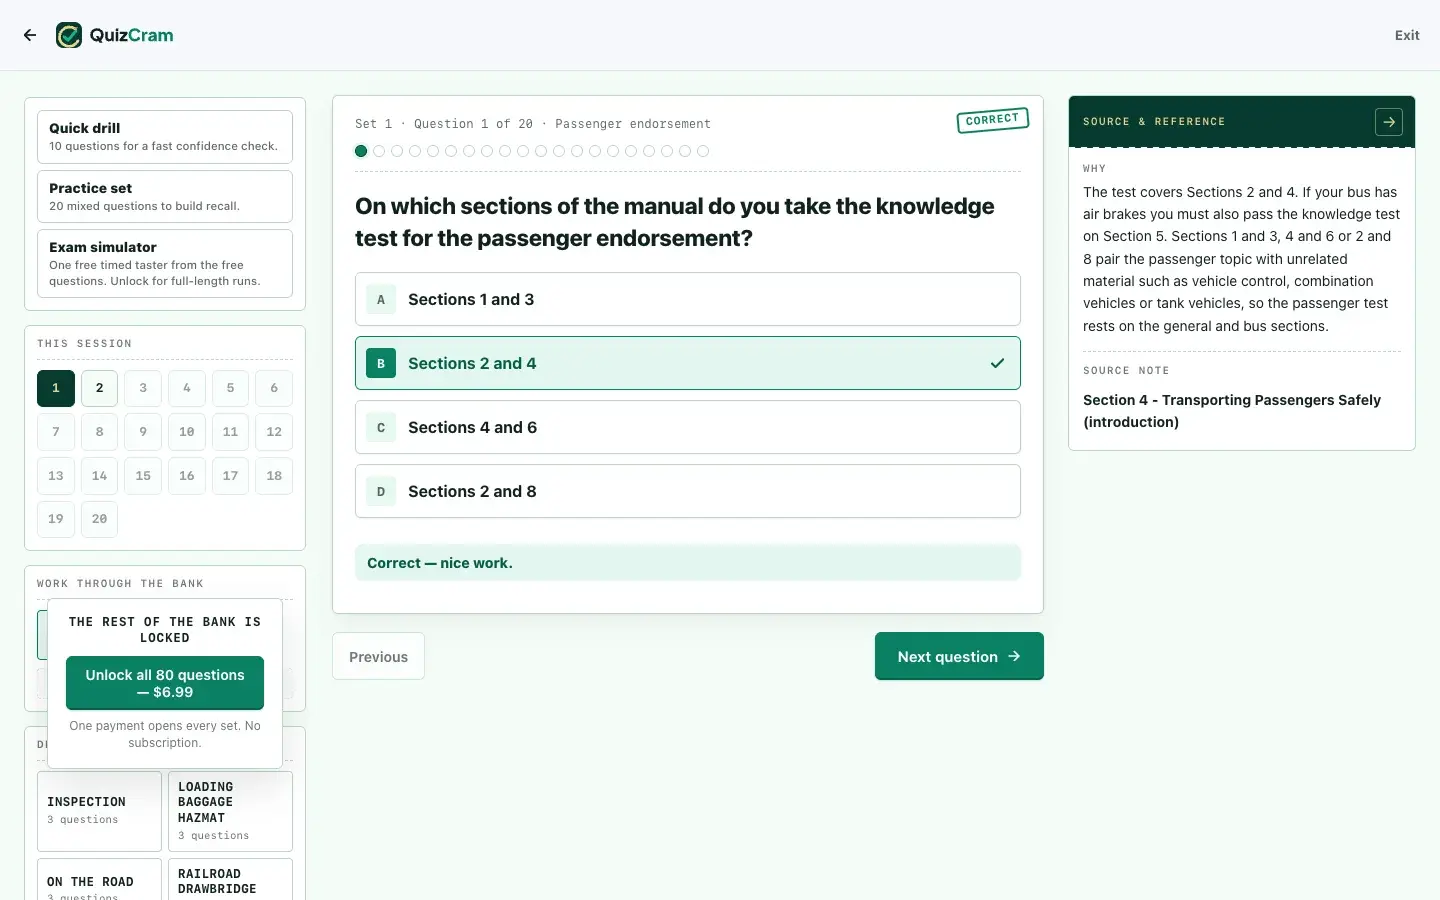Open question 15 in session grid
The height and width of the screenshot is (900, 1440).
[x=143, y=476]
